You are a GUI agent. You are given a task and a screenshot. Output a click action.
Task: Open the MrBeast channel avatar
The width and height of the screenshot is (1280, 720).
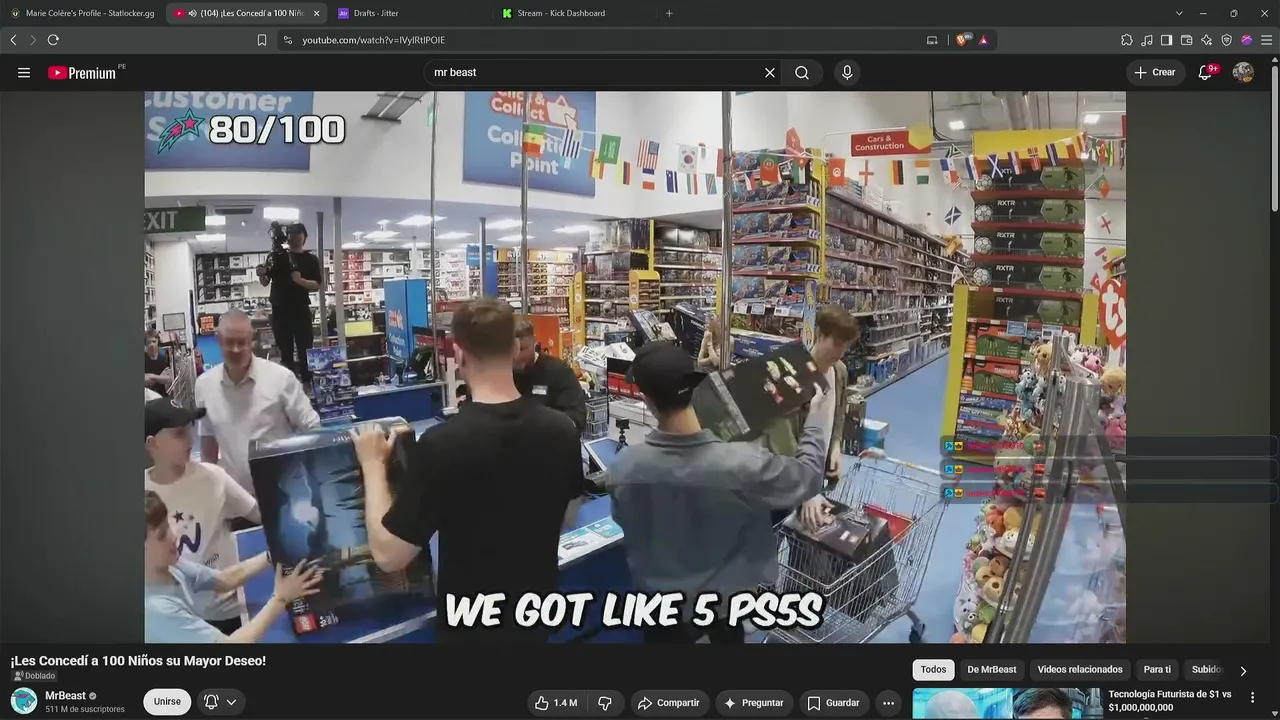point(24,701)
